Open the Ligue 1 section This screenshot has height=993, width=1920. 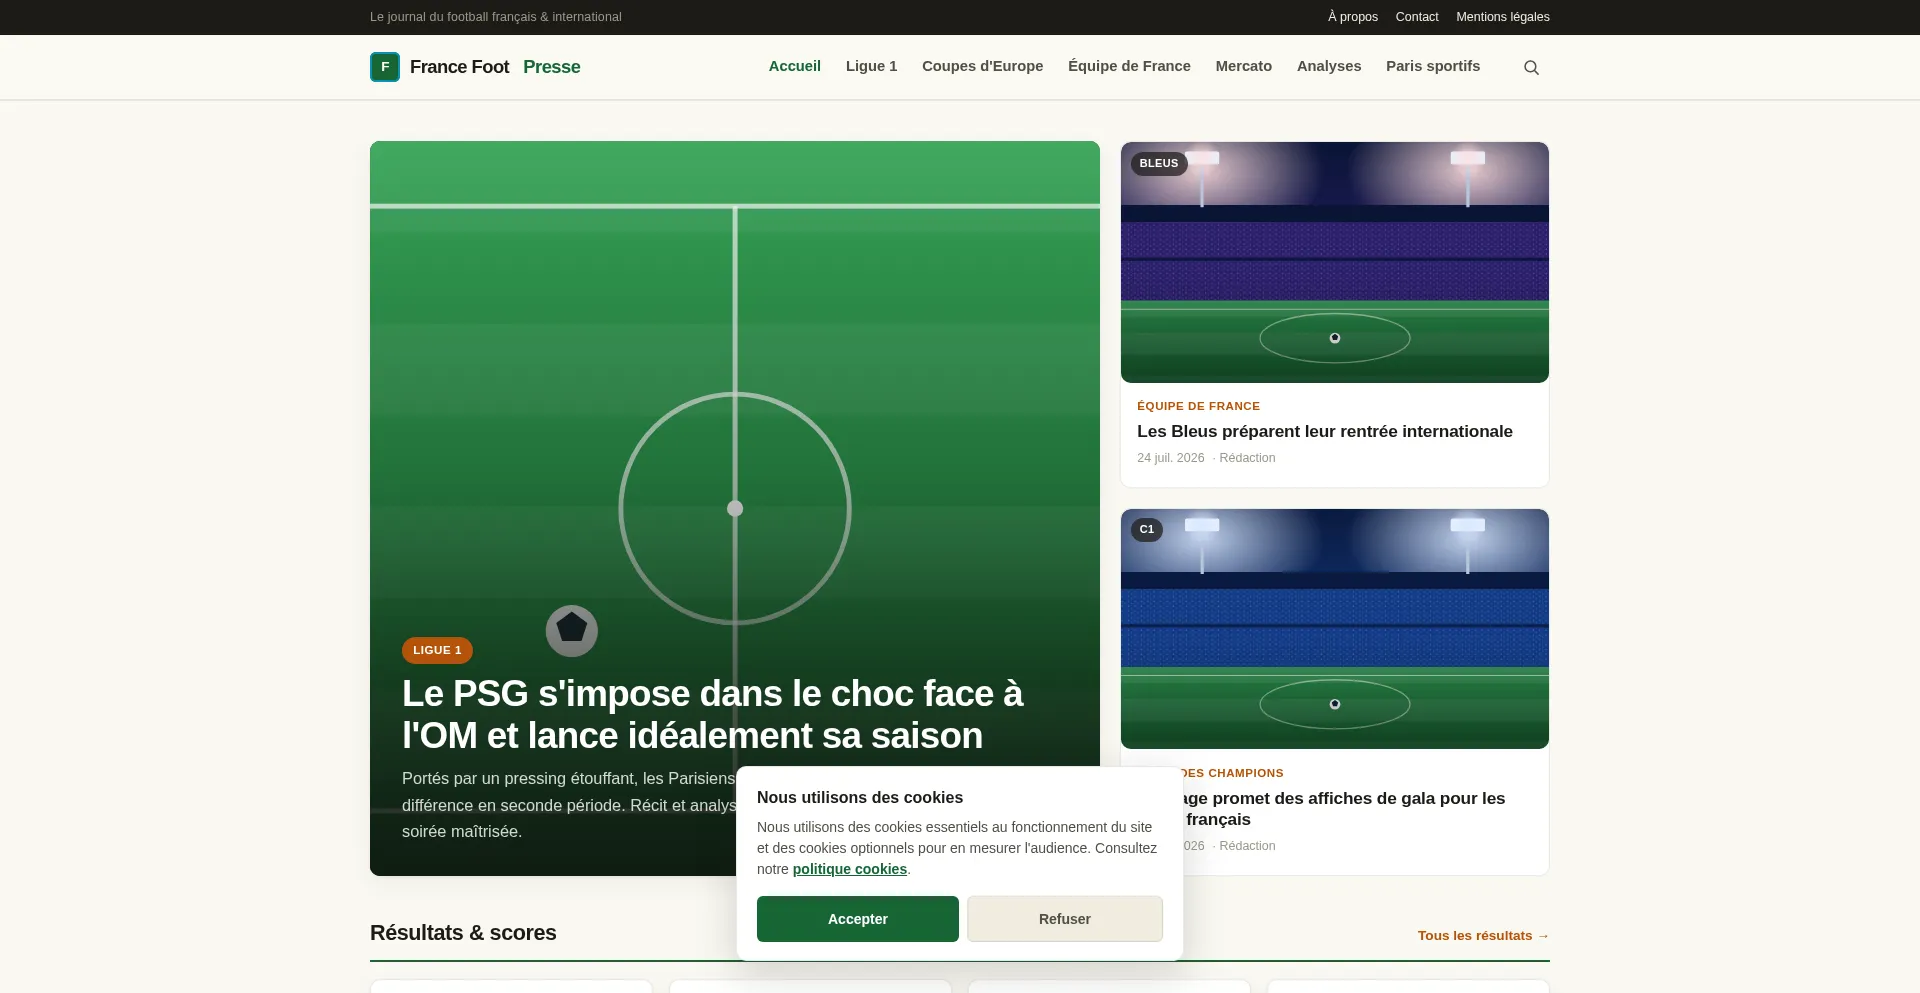point(871,66)
